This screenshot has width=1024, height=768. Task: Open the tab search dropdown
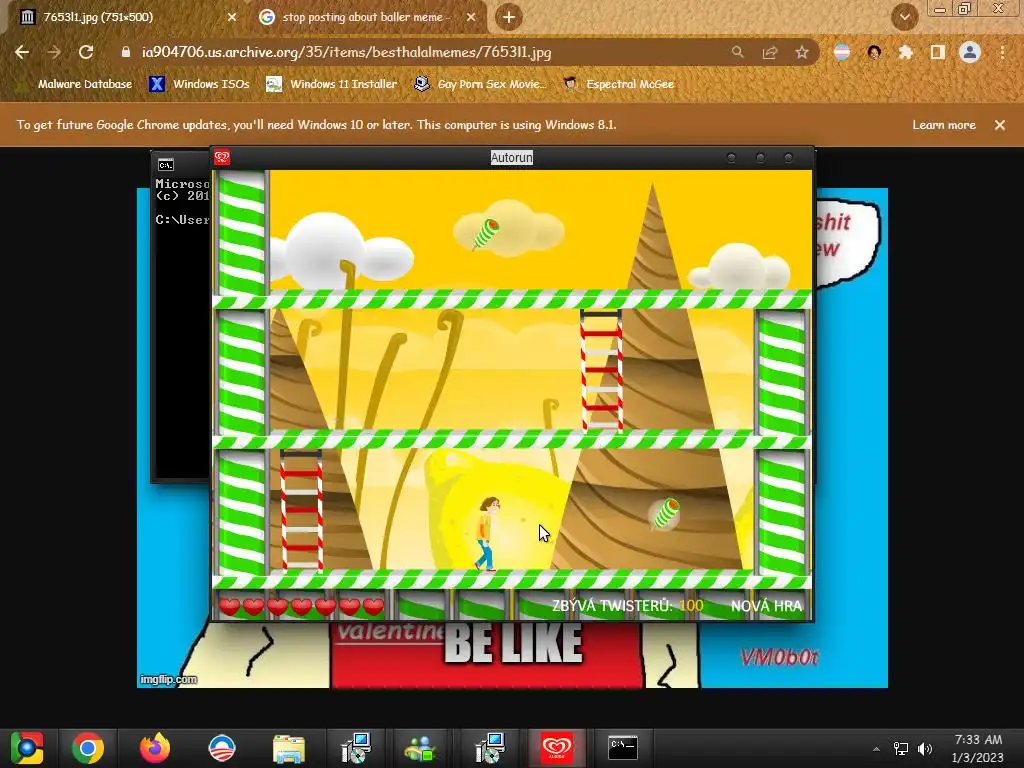click(x=904, y=17)
